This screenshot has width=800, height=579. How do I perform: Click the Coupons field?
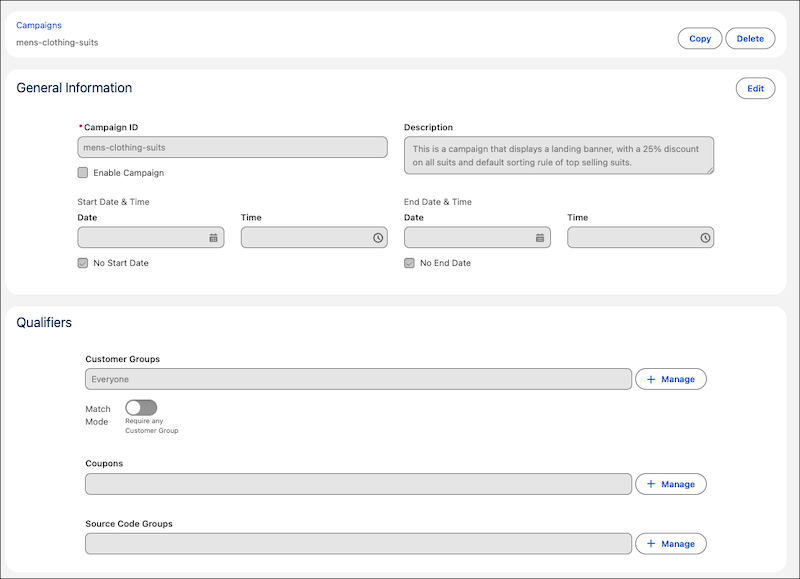[x=358, y=484]
